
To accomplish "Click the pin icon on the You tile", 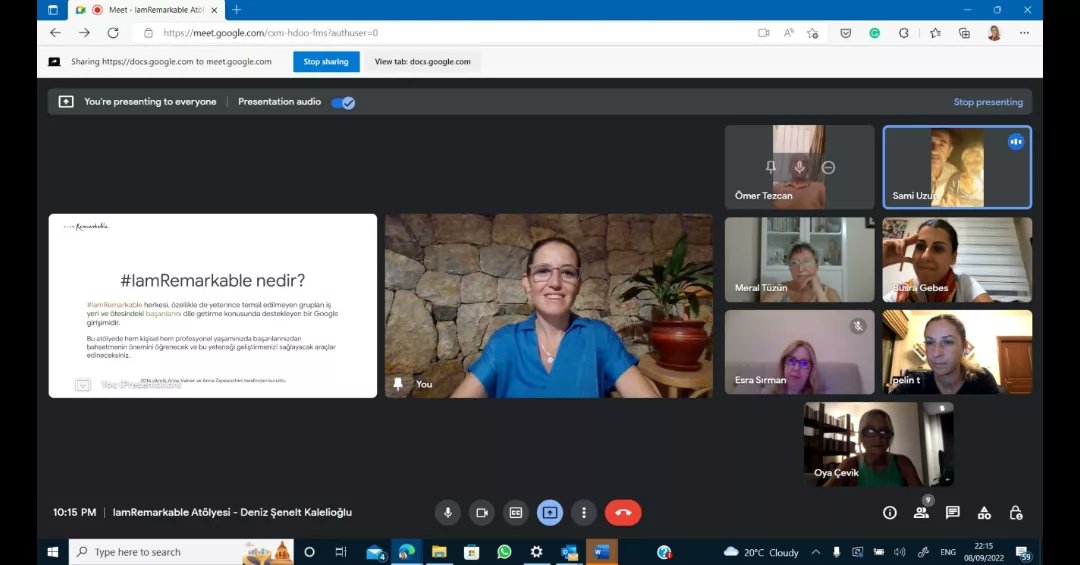I will (398, 384).
